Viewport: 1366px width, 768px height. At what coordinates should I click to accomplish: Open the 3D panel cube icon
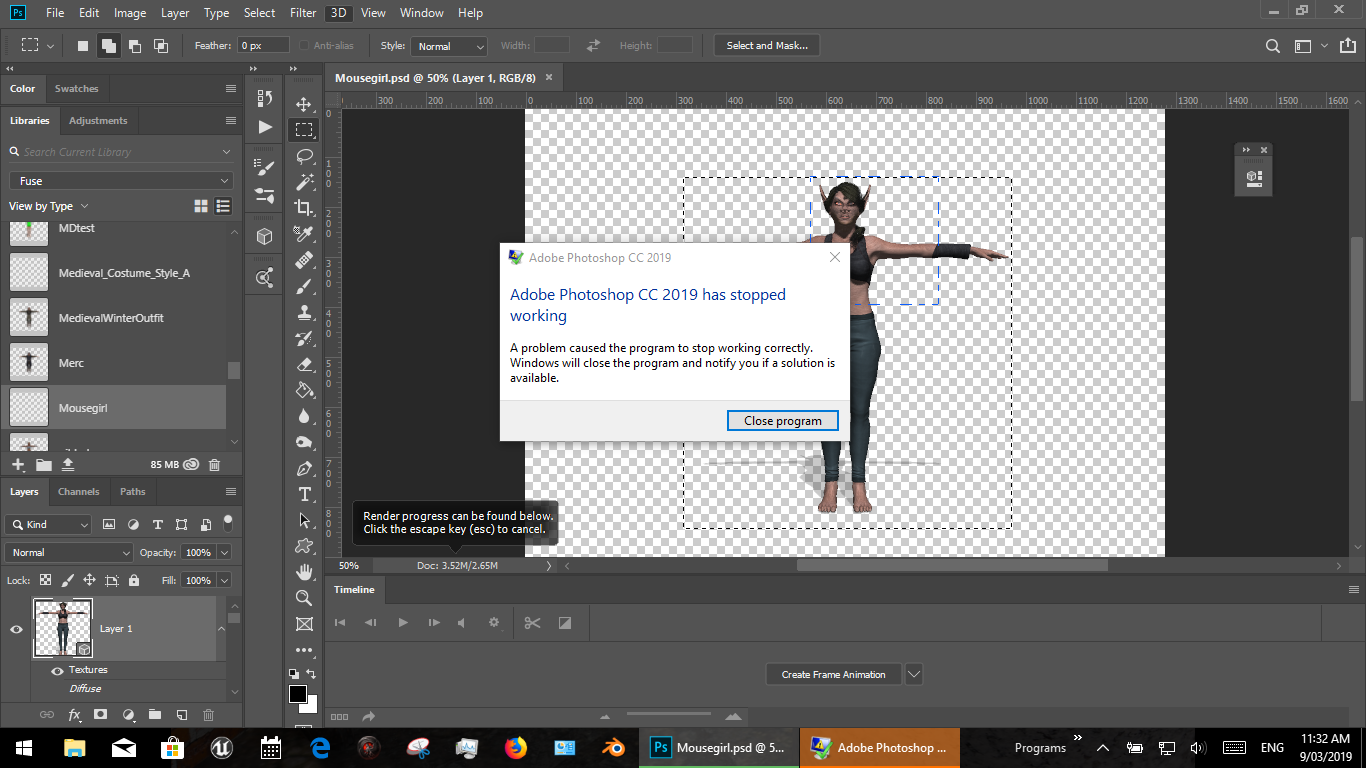tap(265, 236)
